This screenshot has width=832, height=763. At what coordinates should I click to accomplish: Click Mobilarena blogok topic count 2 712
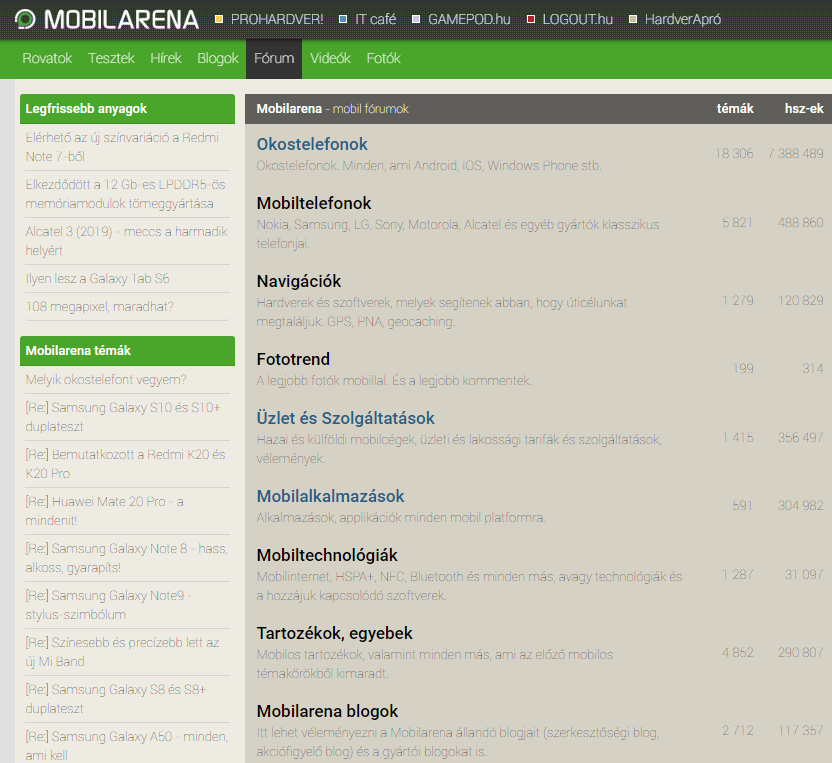pyautogui.click(x=738, y=731)
